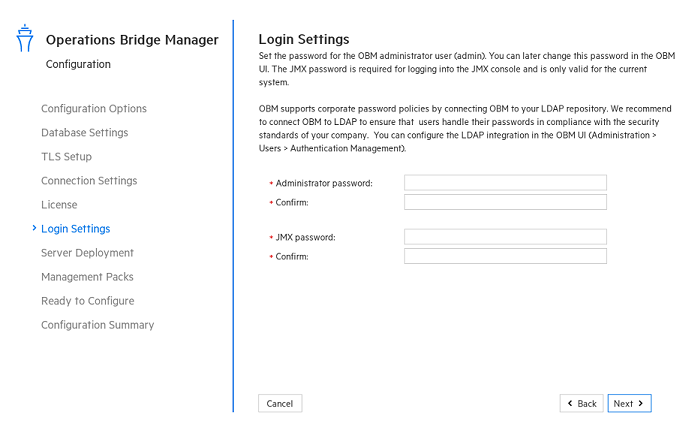Click the JMX password field
This screenshot has width=675, height=432.
click(505, 237)
